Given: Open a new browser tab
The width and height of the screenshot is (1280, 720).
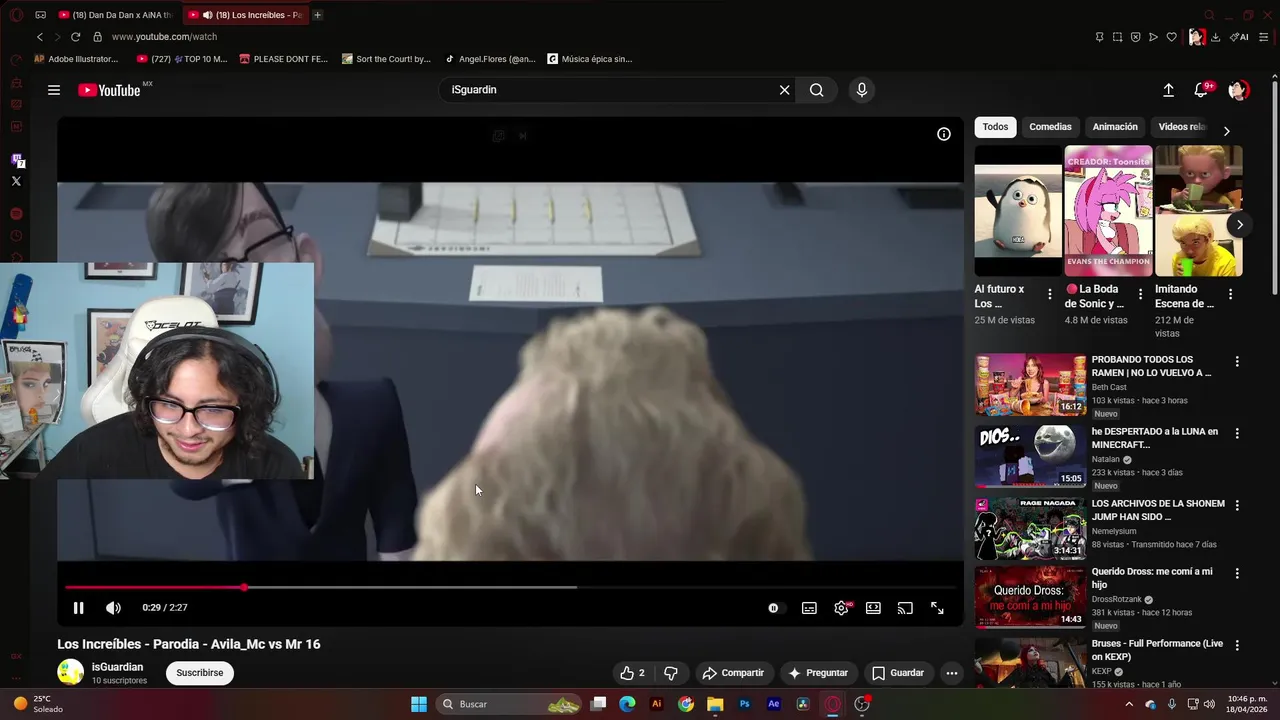Looking at the screenshot, I should (318, 15).
